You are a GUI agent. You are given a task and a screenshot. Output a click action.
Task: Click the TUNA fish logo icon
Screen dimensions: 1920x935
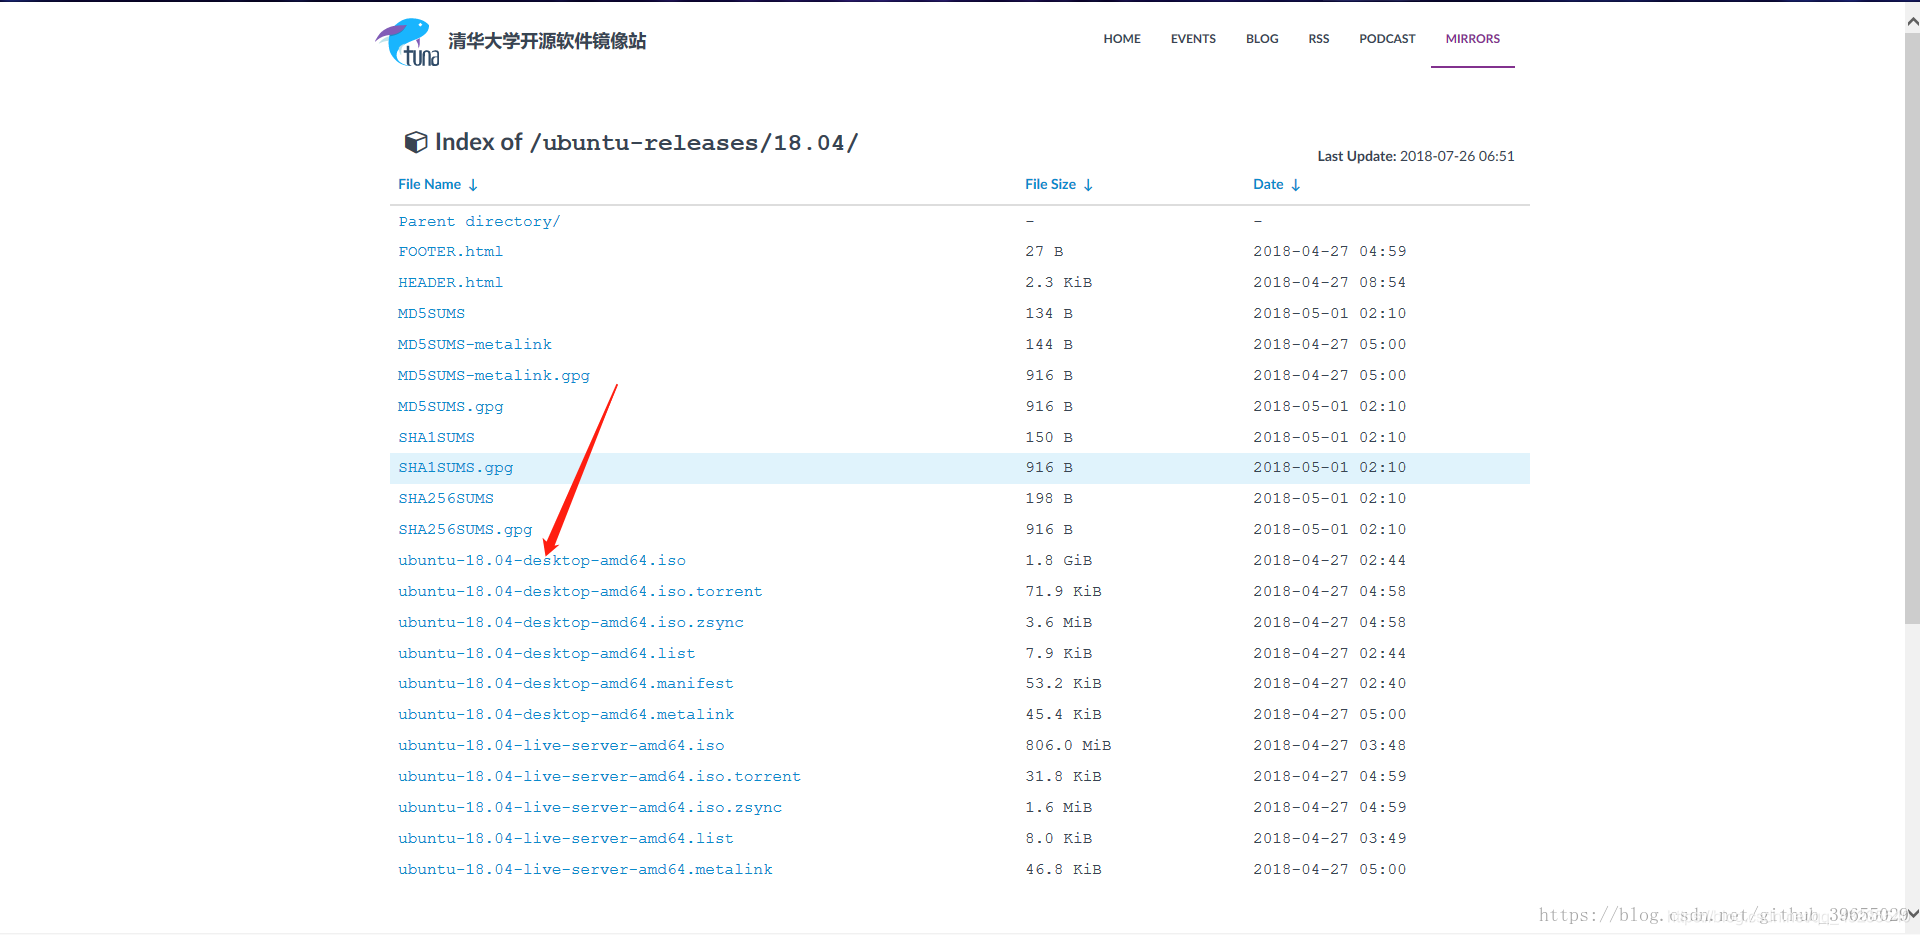408,42
